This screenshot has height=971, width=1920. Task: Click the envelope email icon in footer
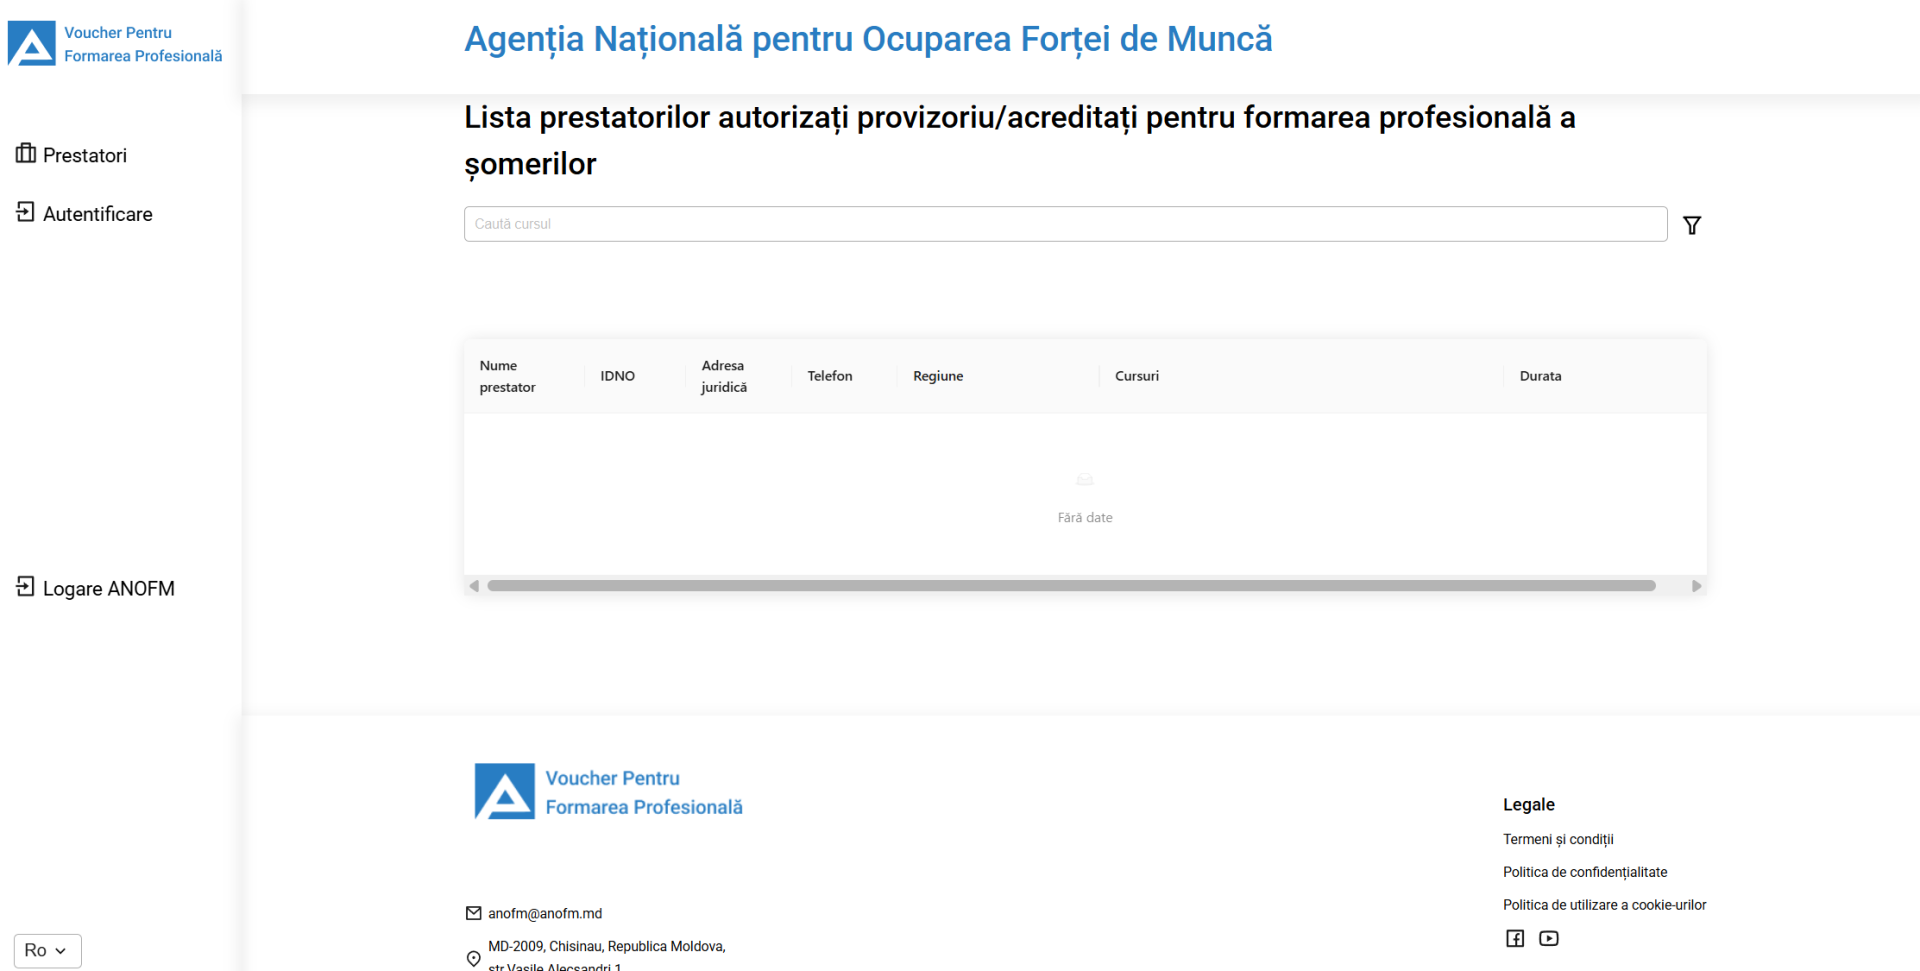(x=473, y=913)
